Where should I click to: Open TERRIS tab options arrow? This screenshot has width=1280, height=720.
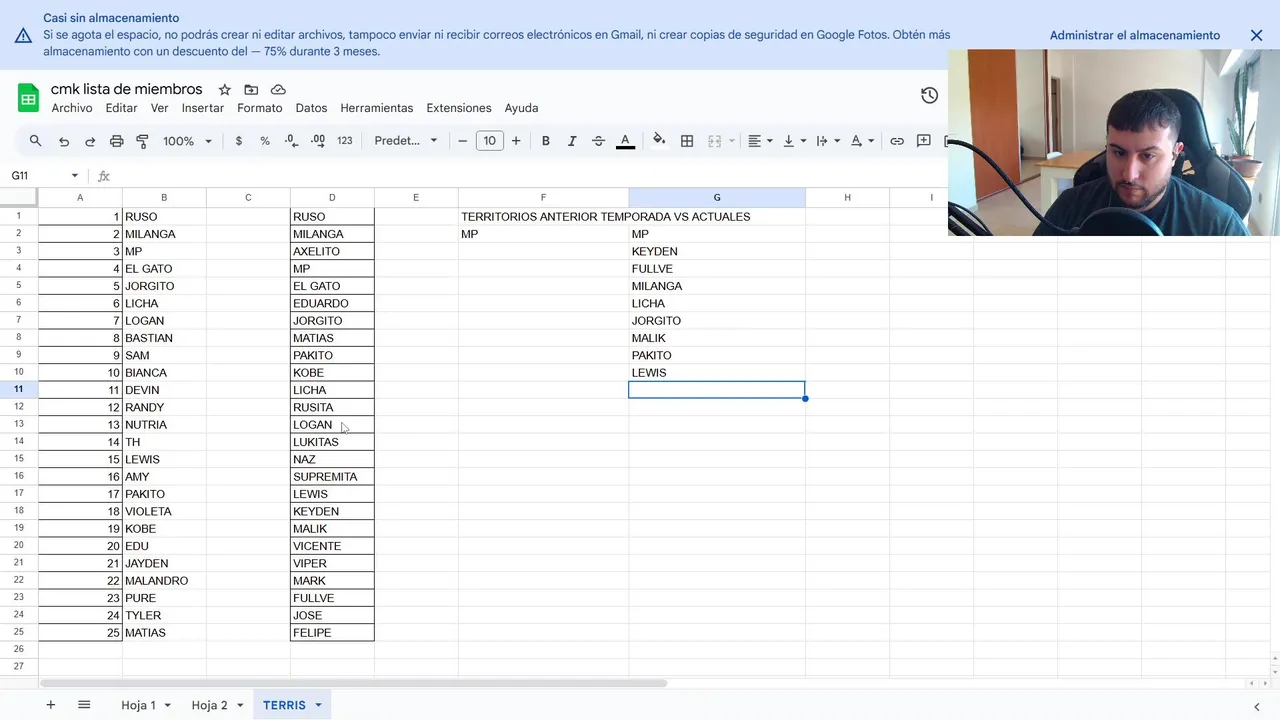(x=318, y=705)
